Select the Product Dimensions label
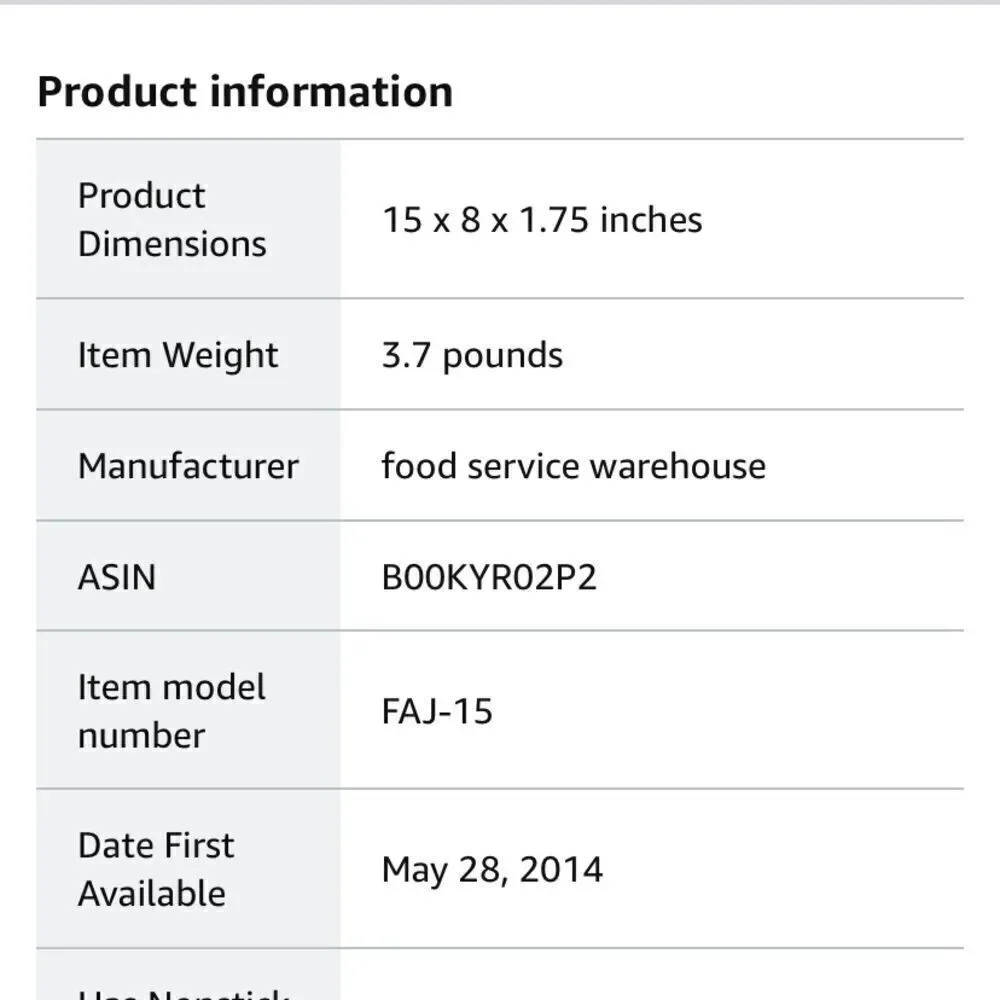 172,219
